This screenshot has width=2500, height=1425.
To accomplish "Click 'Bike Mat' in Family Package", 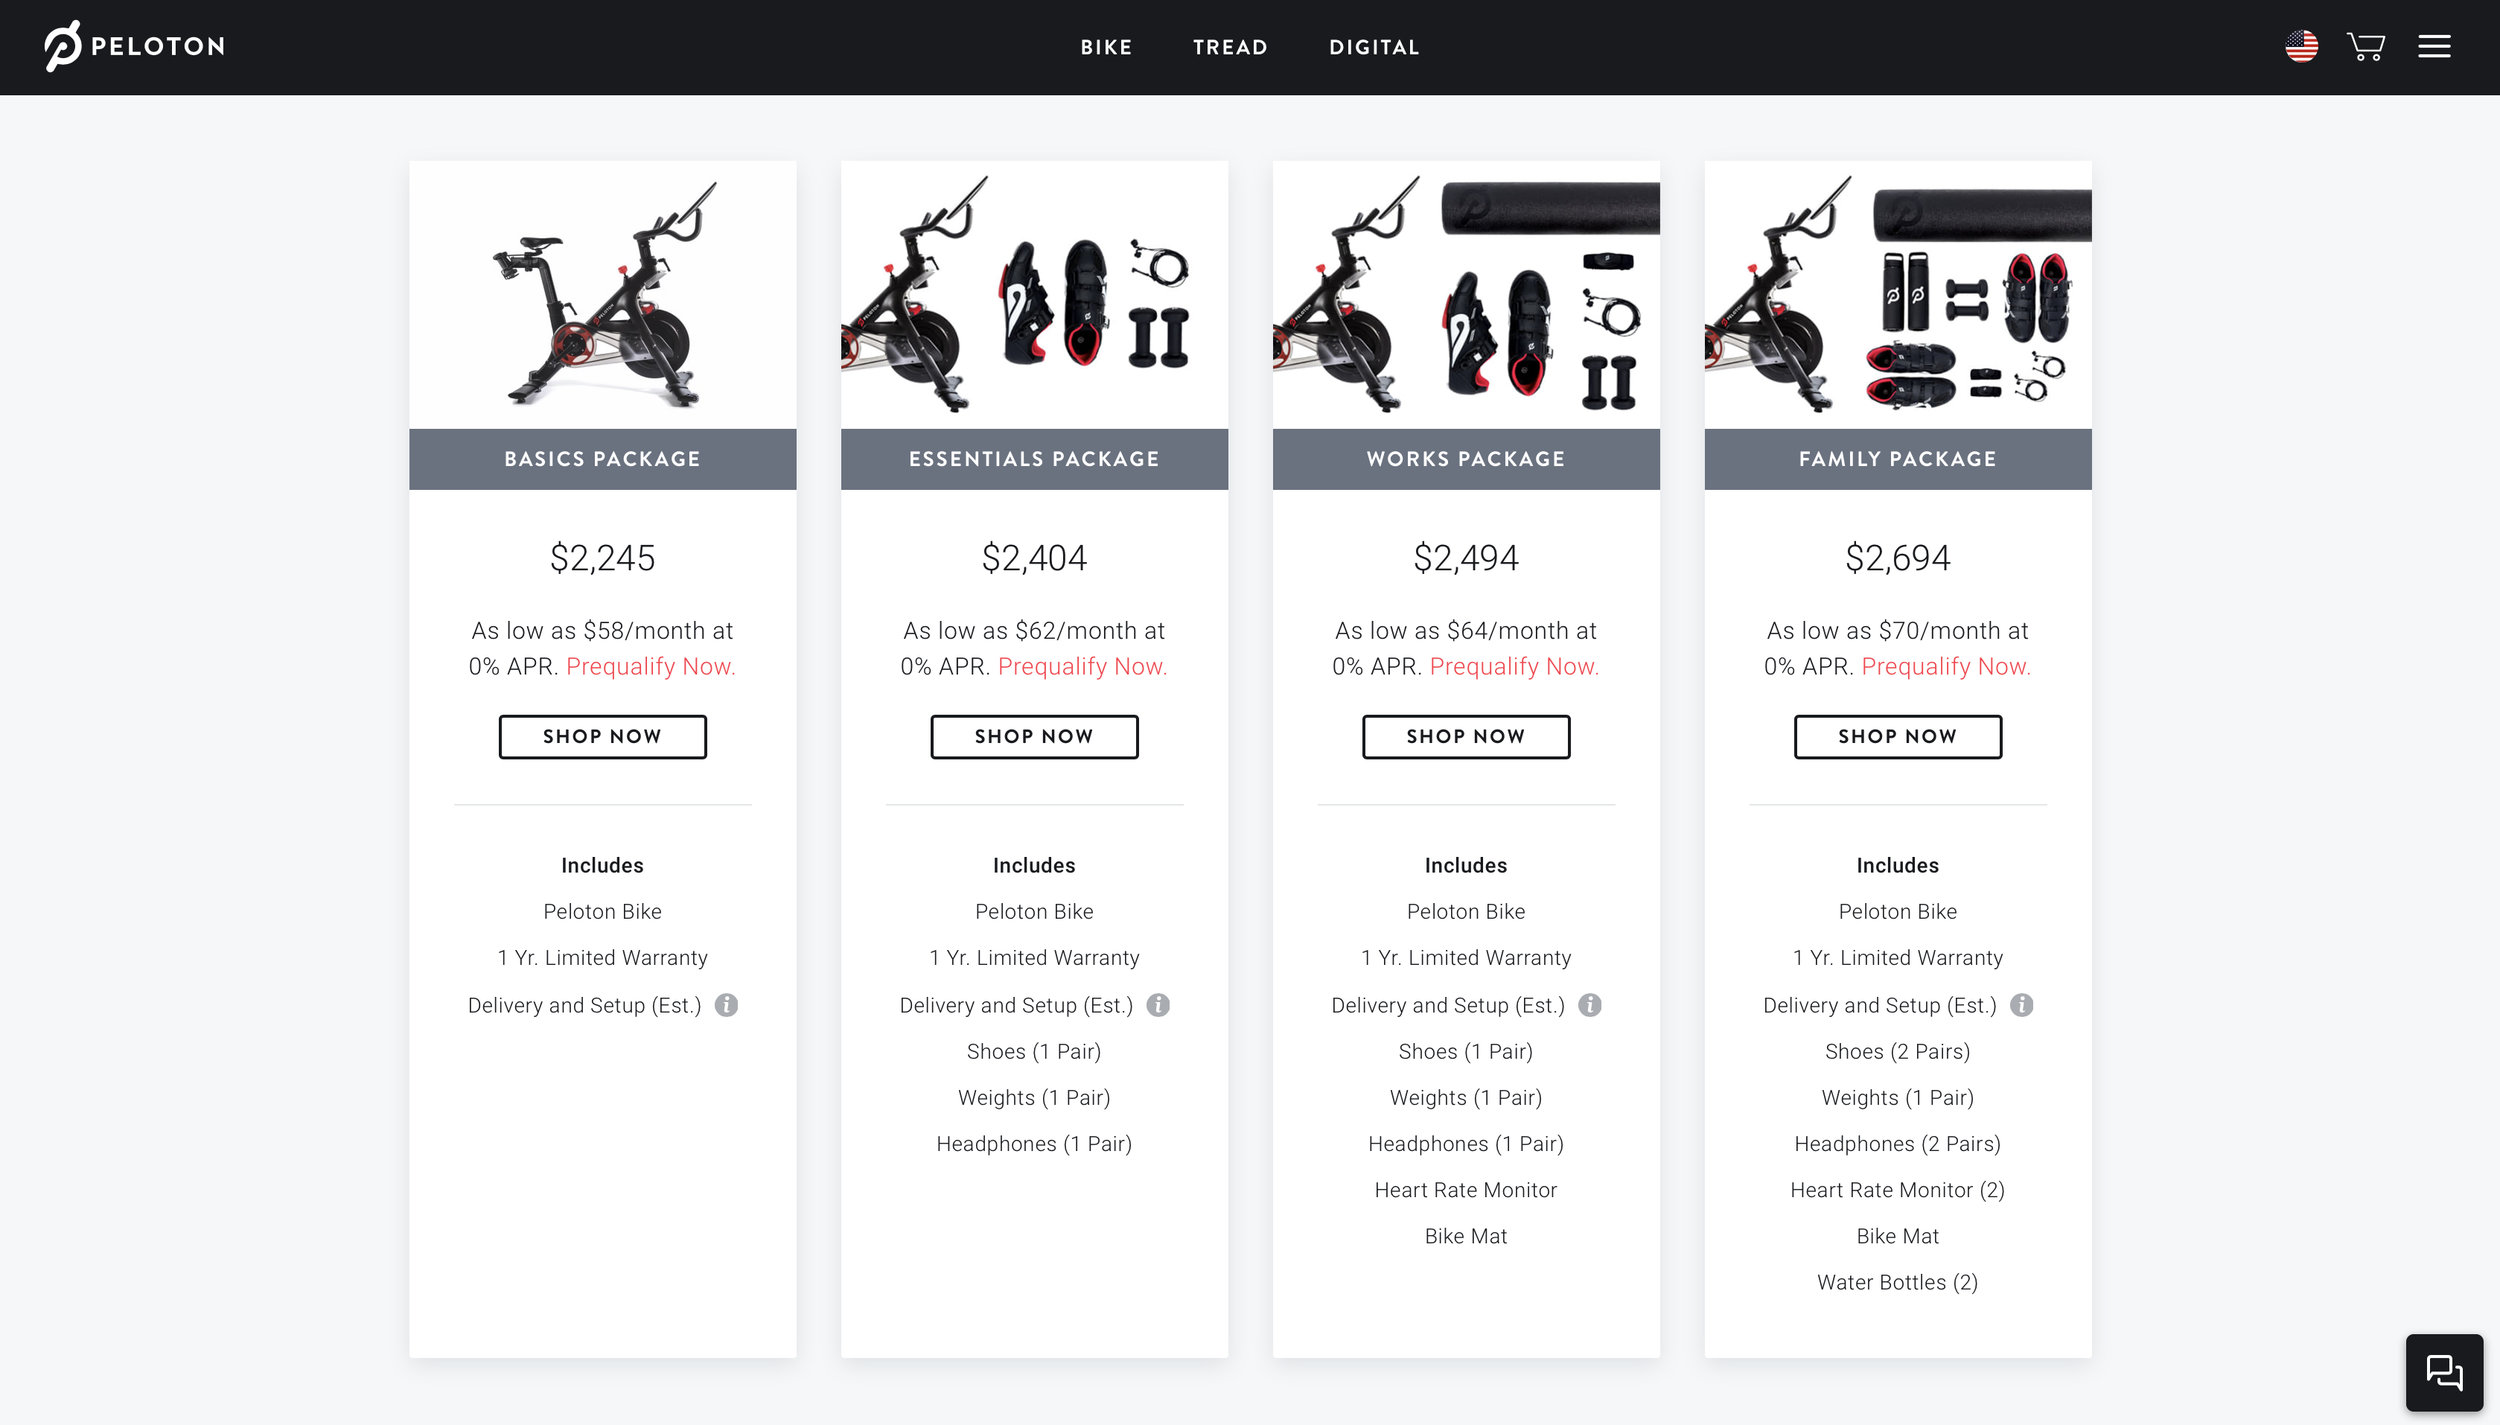I will pyautogui.click(x=1898, y=1236).
